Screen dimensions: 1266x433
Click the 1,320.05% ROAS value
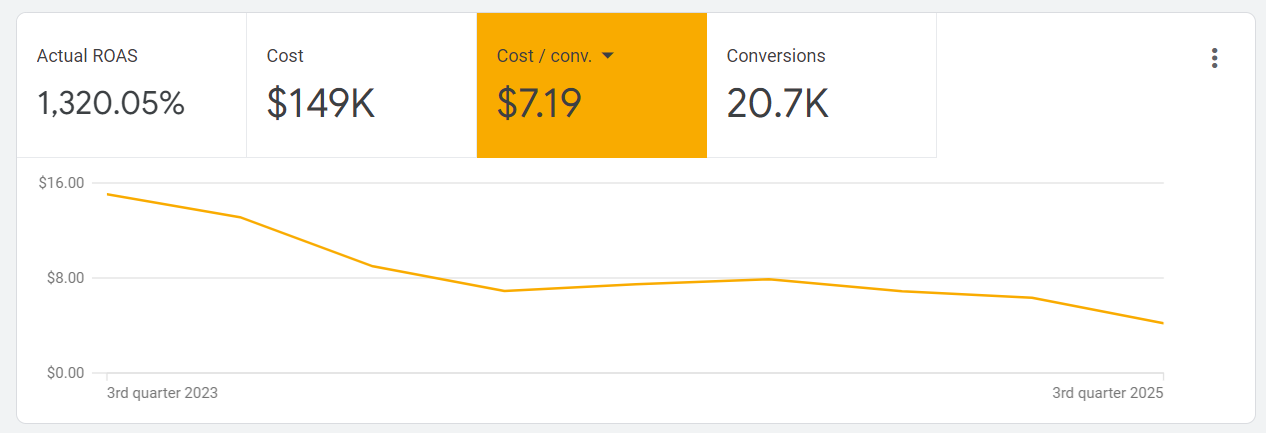click(x=111, y=103)
